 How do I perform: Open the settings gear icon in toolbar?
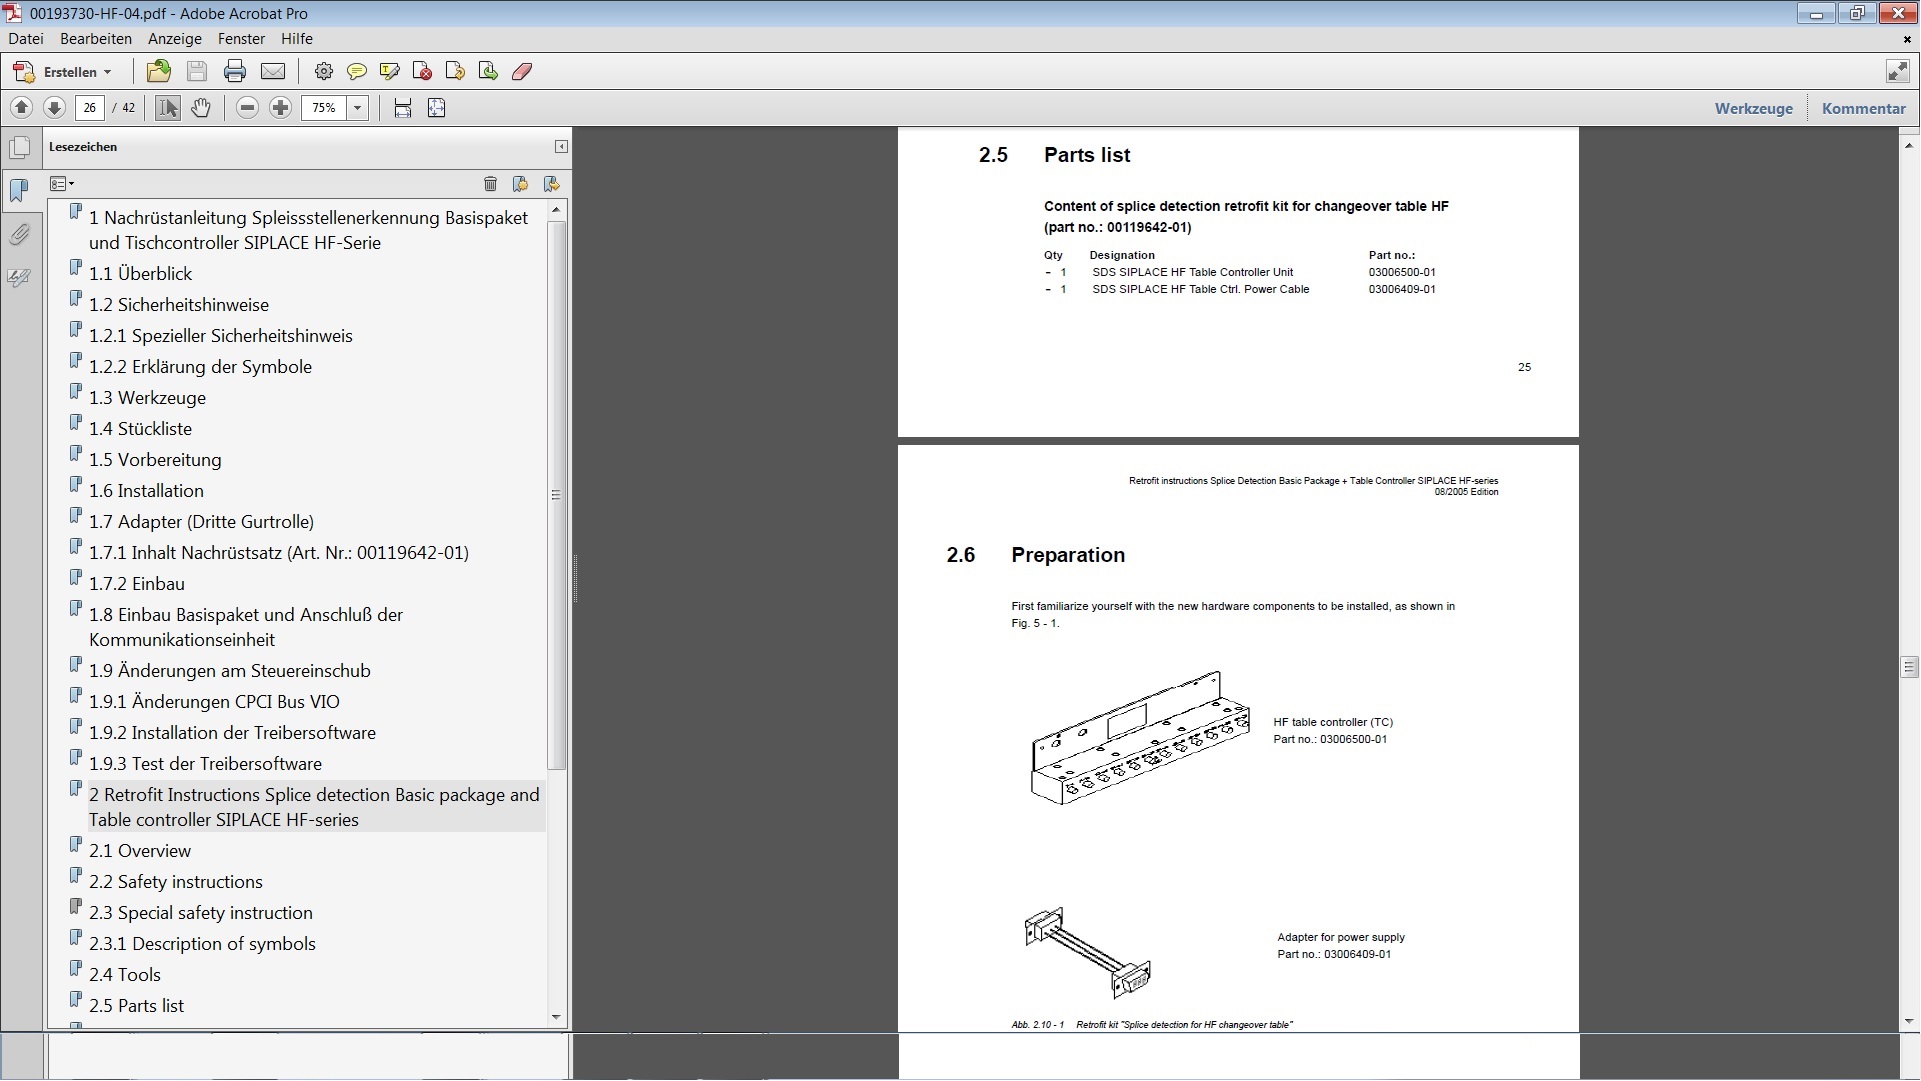[323, 71]
